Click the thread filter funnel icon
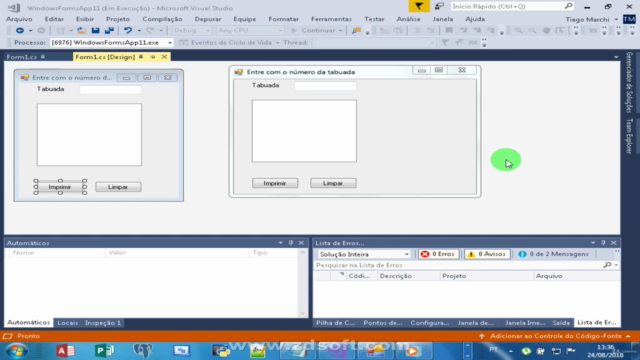640x360 pixels. (445, 42)
